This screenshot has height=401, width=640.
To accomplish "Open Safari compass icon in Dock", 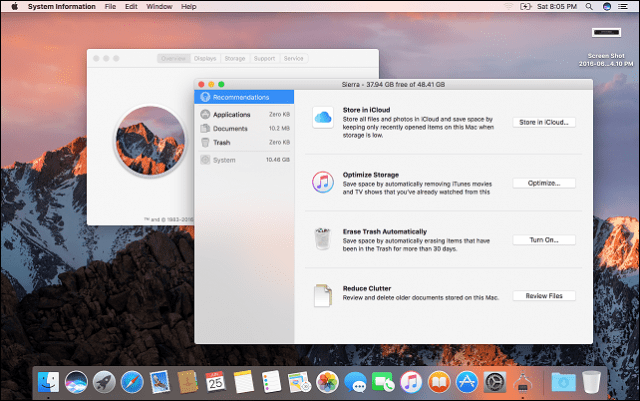I will pyautogui.click(x=132, y=382).
